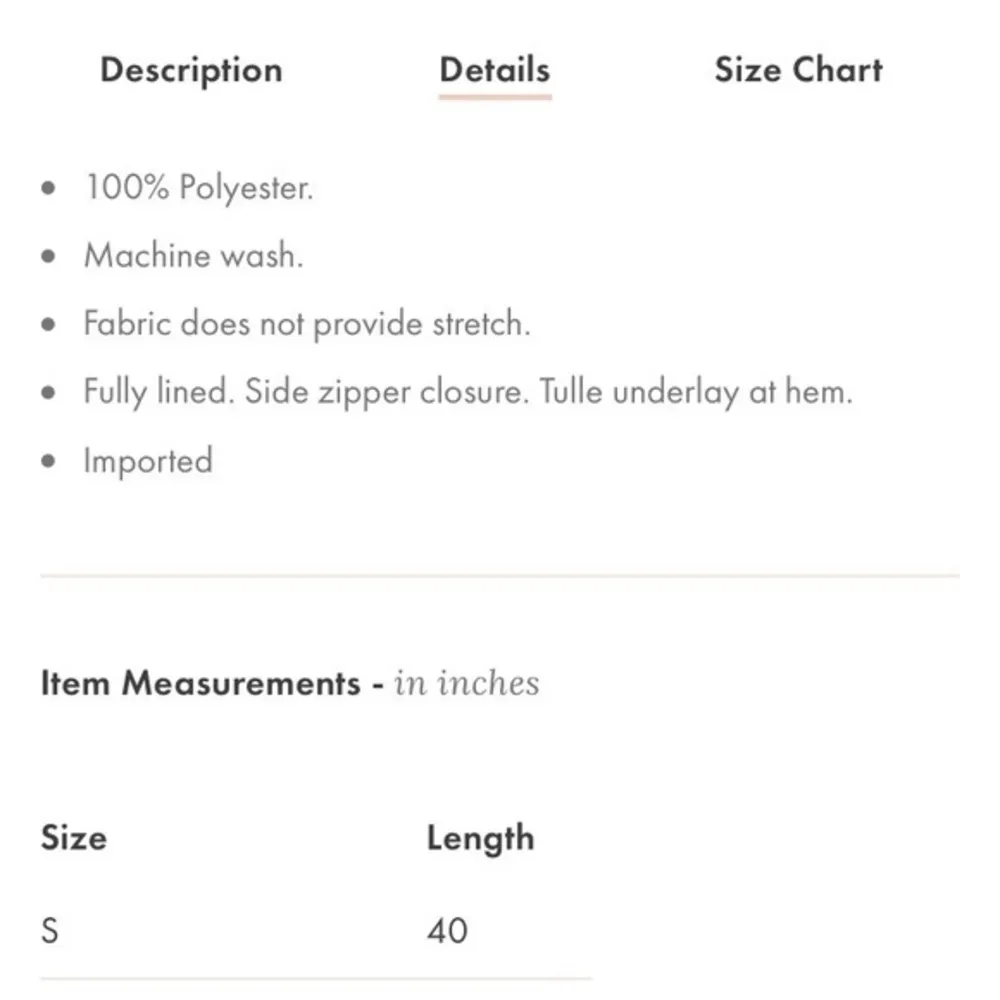Image resolution: width=1000 pixels, height=1000 pixels.
Task: Click the 40 length value
Action: [448, 931]
